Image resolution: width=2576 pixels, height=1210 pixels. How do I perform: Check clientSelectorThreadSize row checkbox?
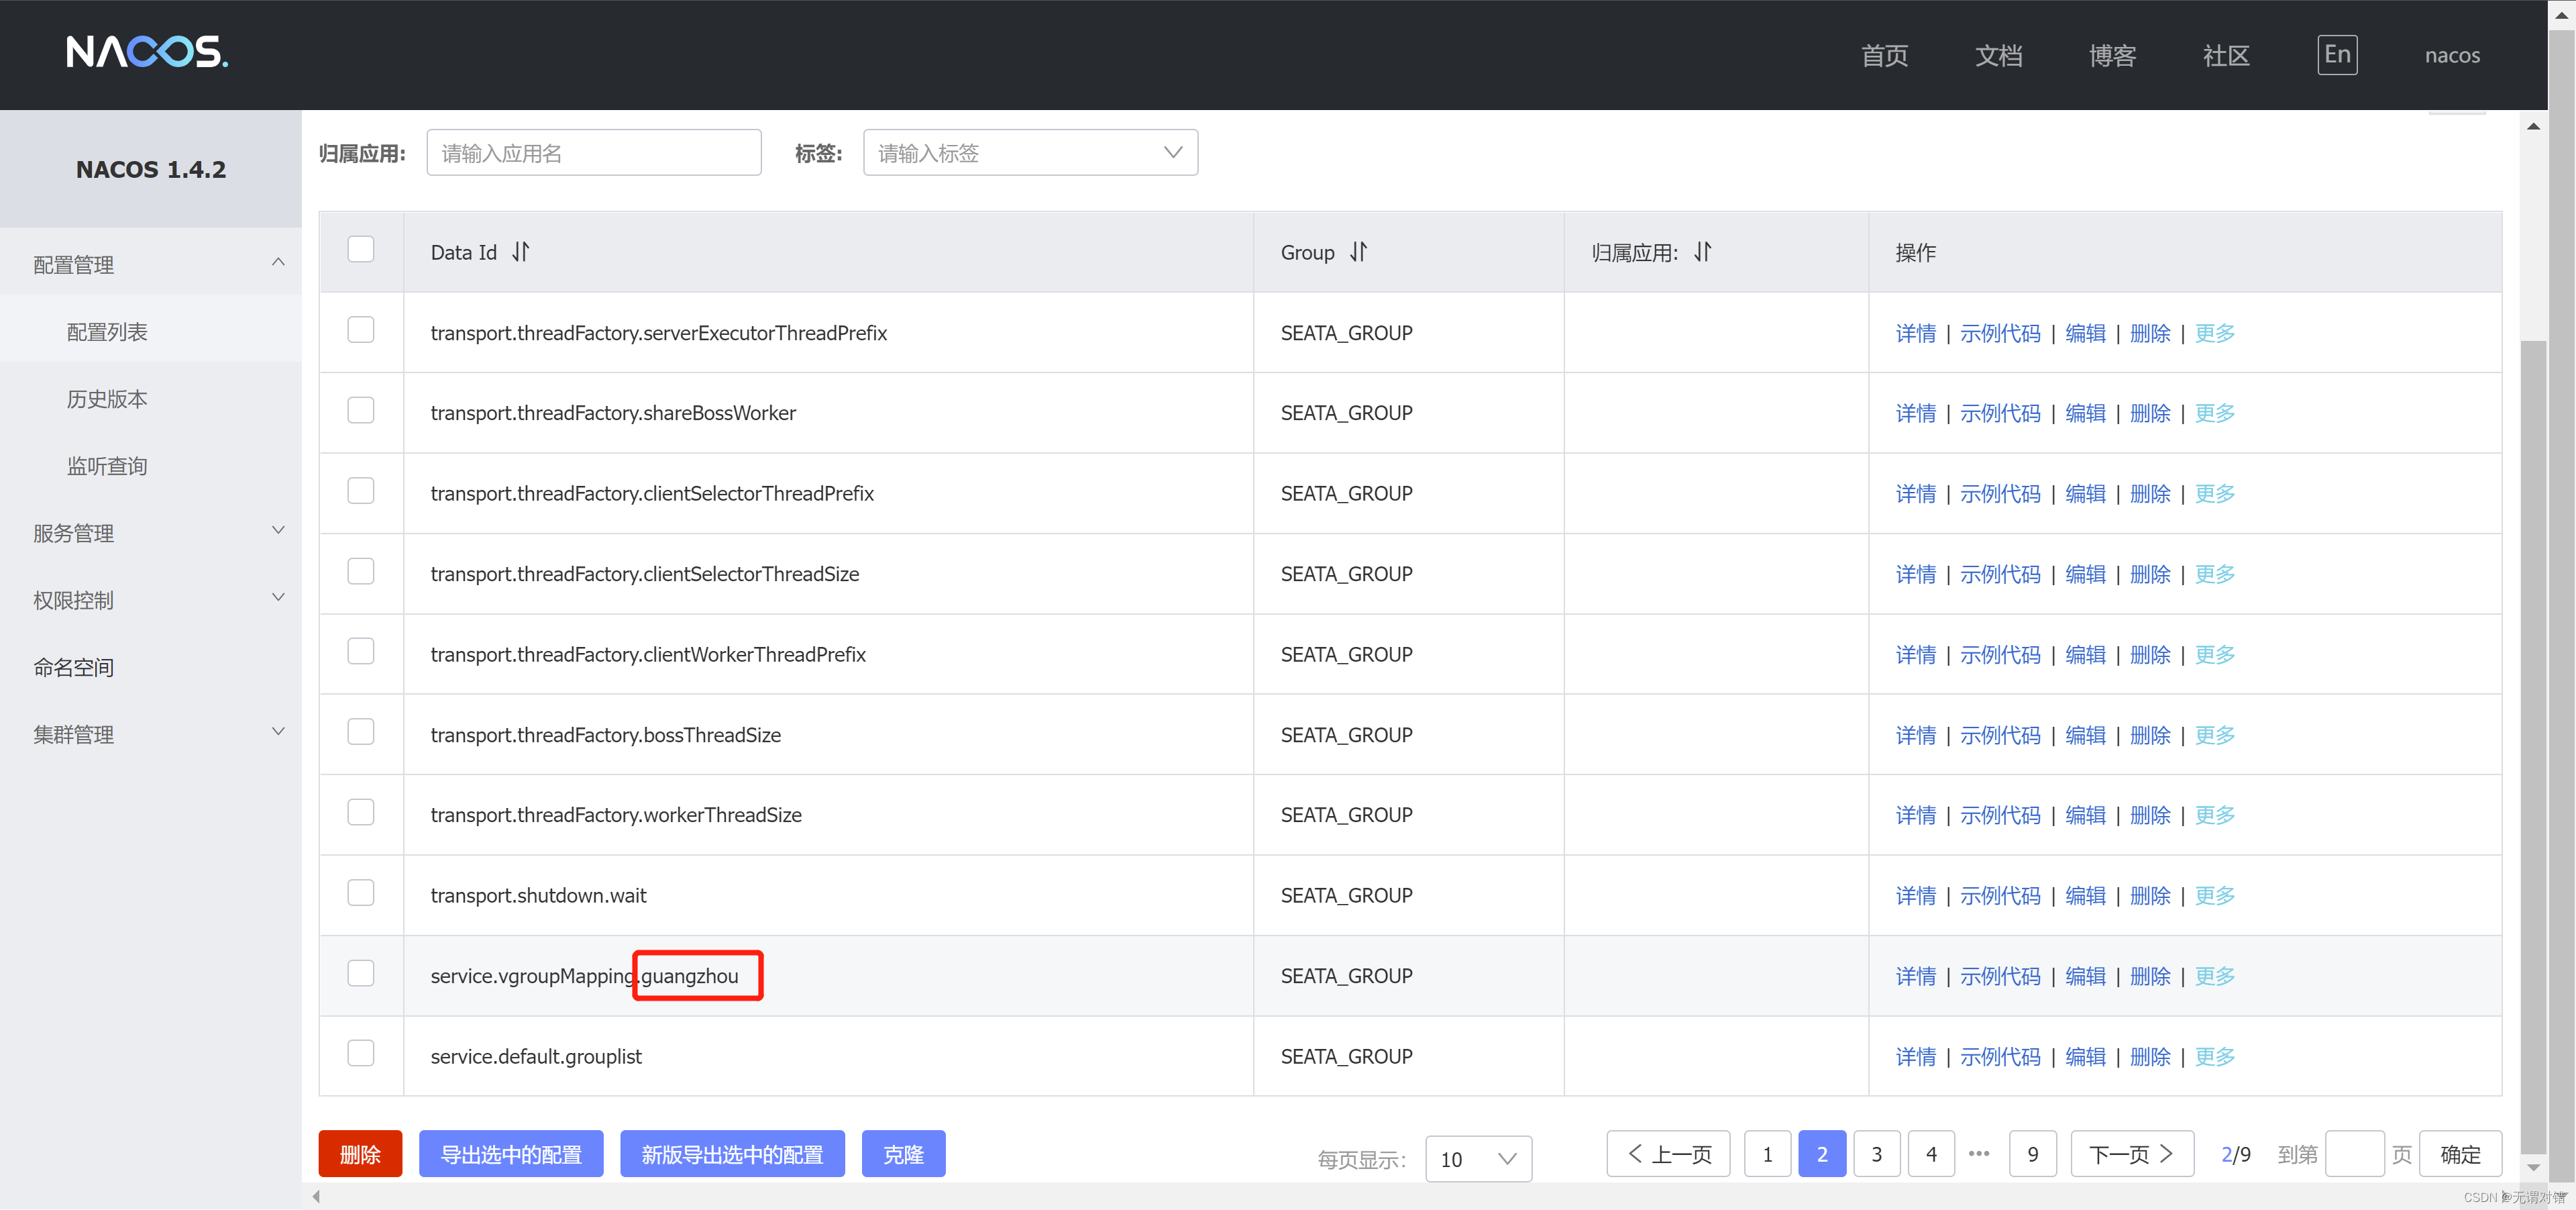(361, 571)
